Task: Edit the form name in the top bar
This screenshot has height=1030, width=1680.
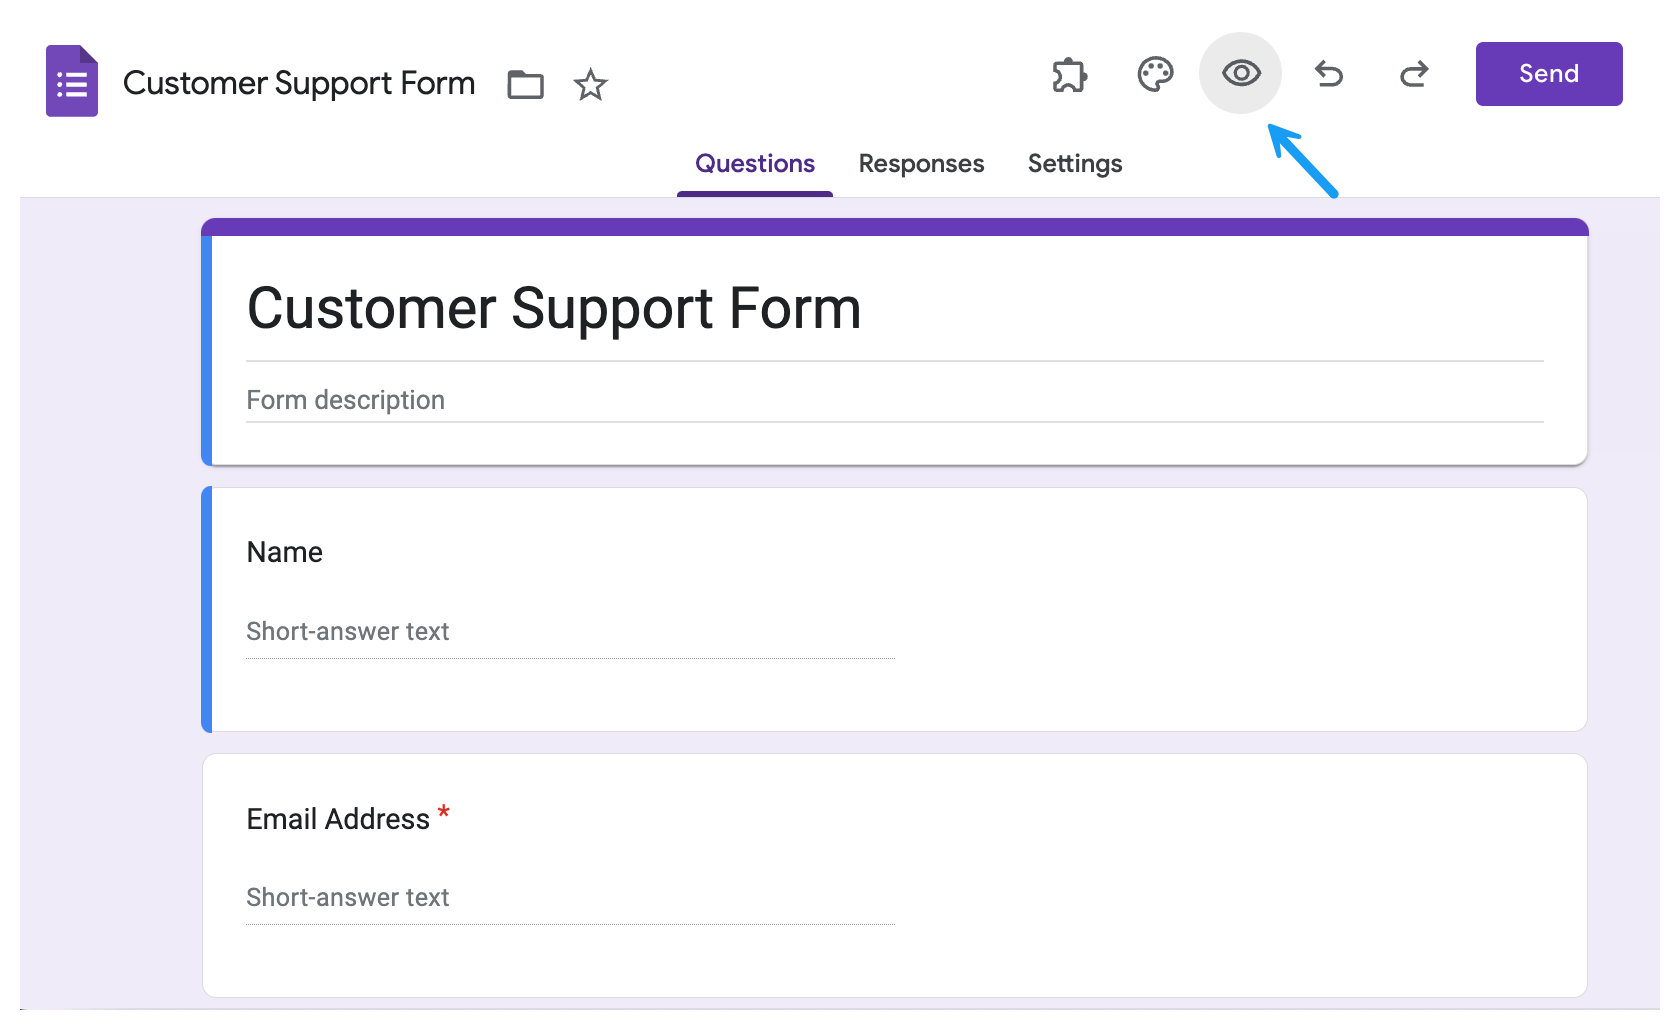Action: (x=298, y=83)
